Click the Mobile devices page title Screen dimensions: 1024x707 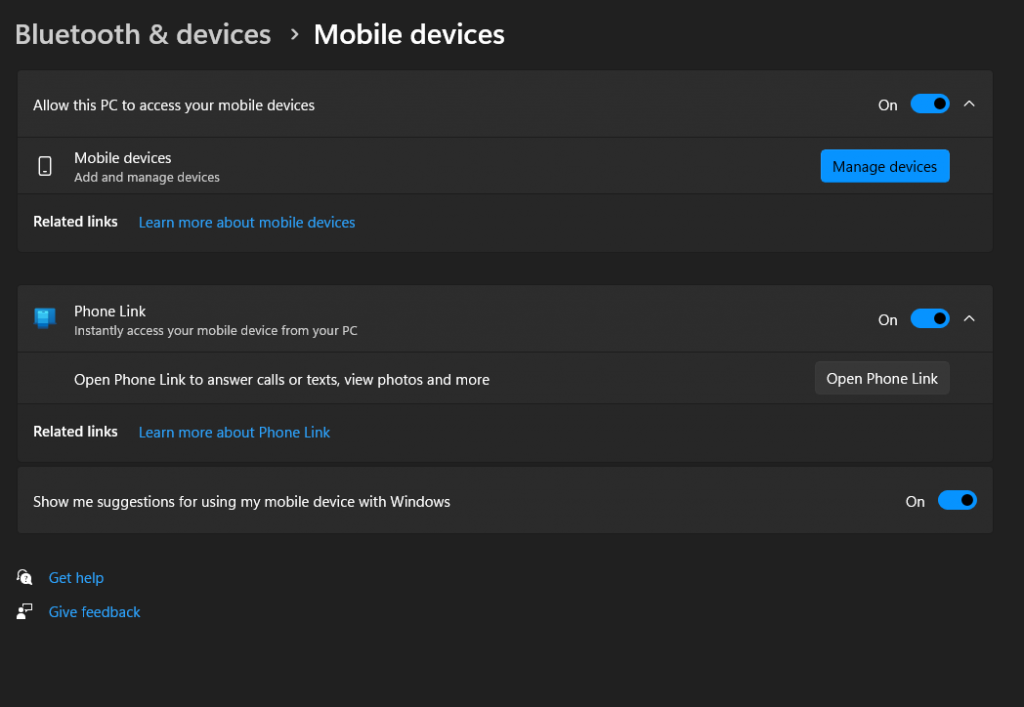point(409,34)
